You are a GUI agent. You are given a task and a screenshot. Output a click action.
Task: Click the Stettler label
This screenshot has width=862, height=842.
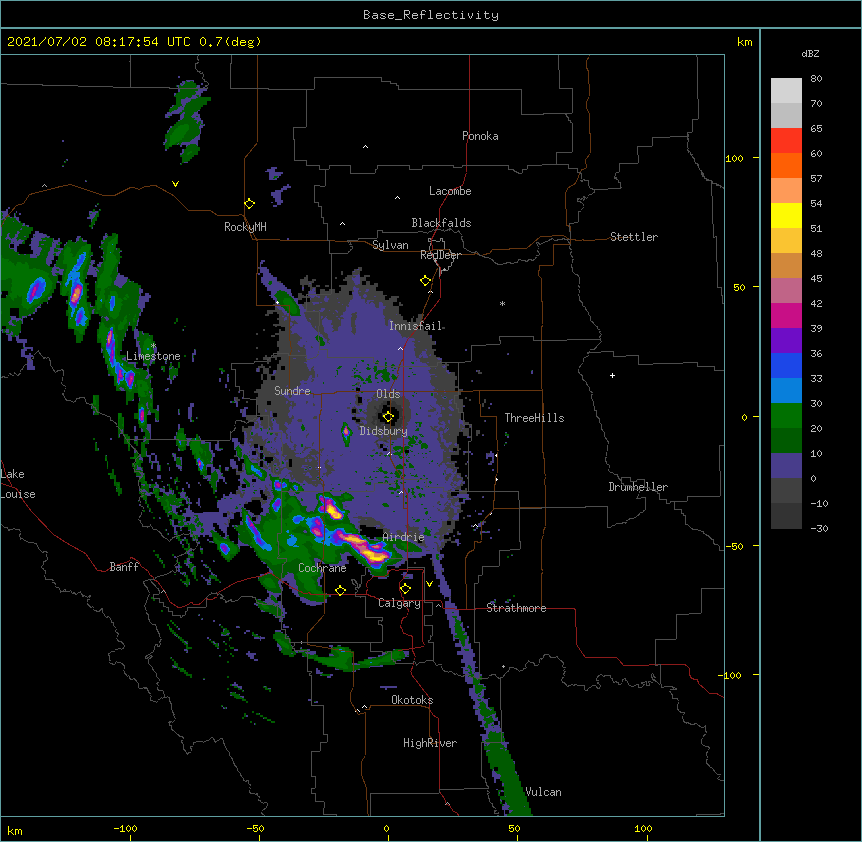634,237
